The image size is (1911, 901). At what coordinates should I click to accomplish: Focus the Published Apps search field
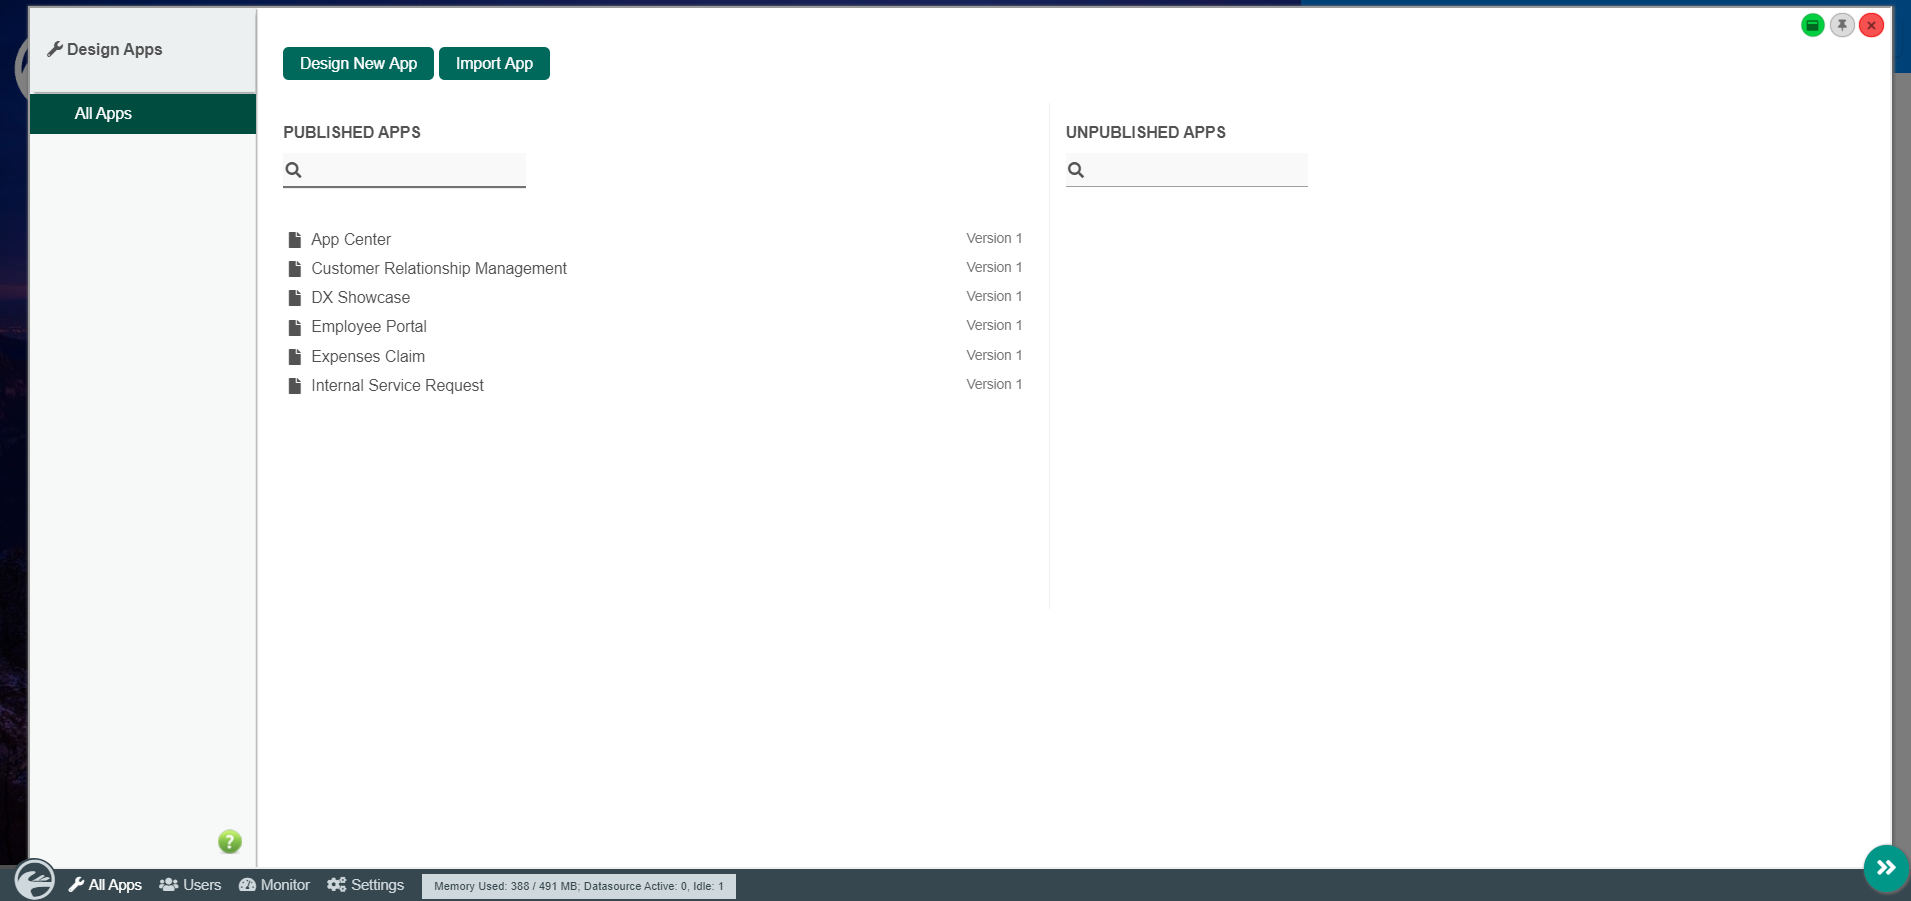[404, 170]
